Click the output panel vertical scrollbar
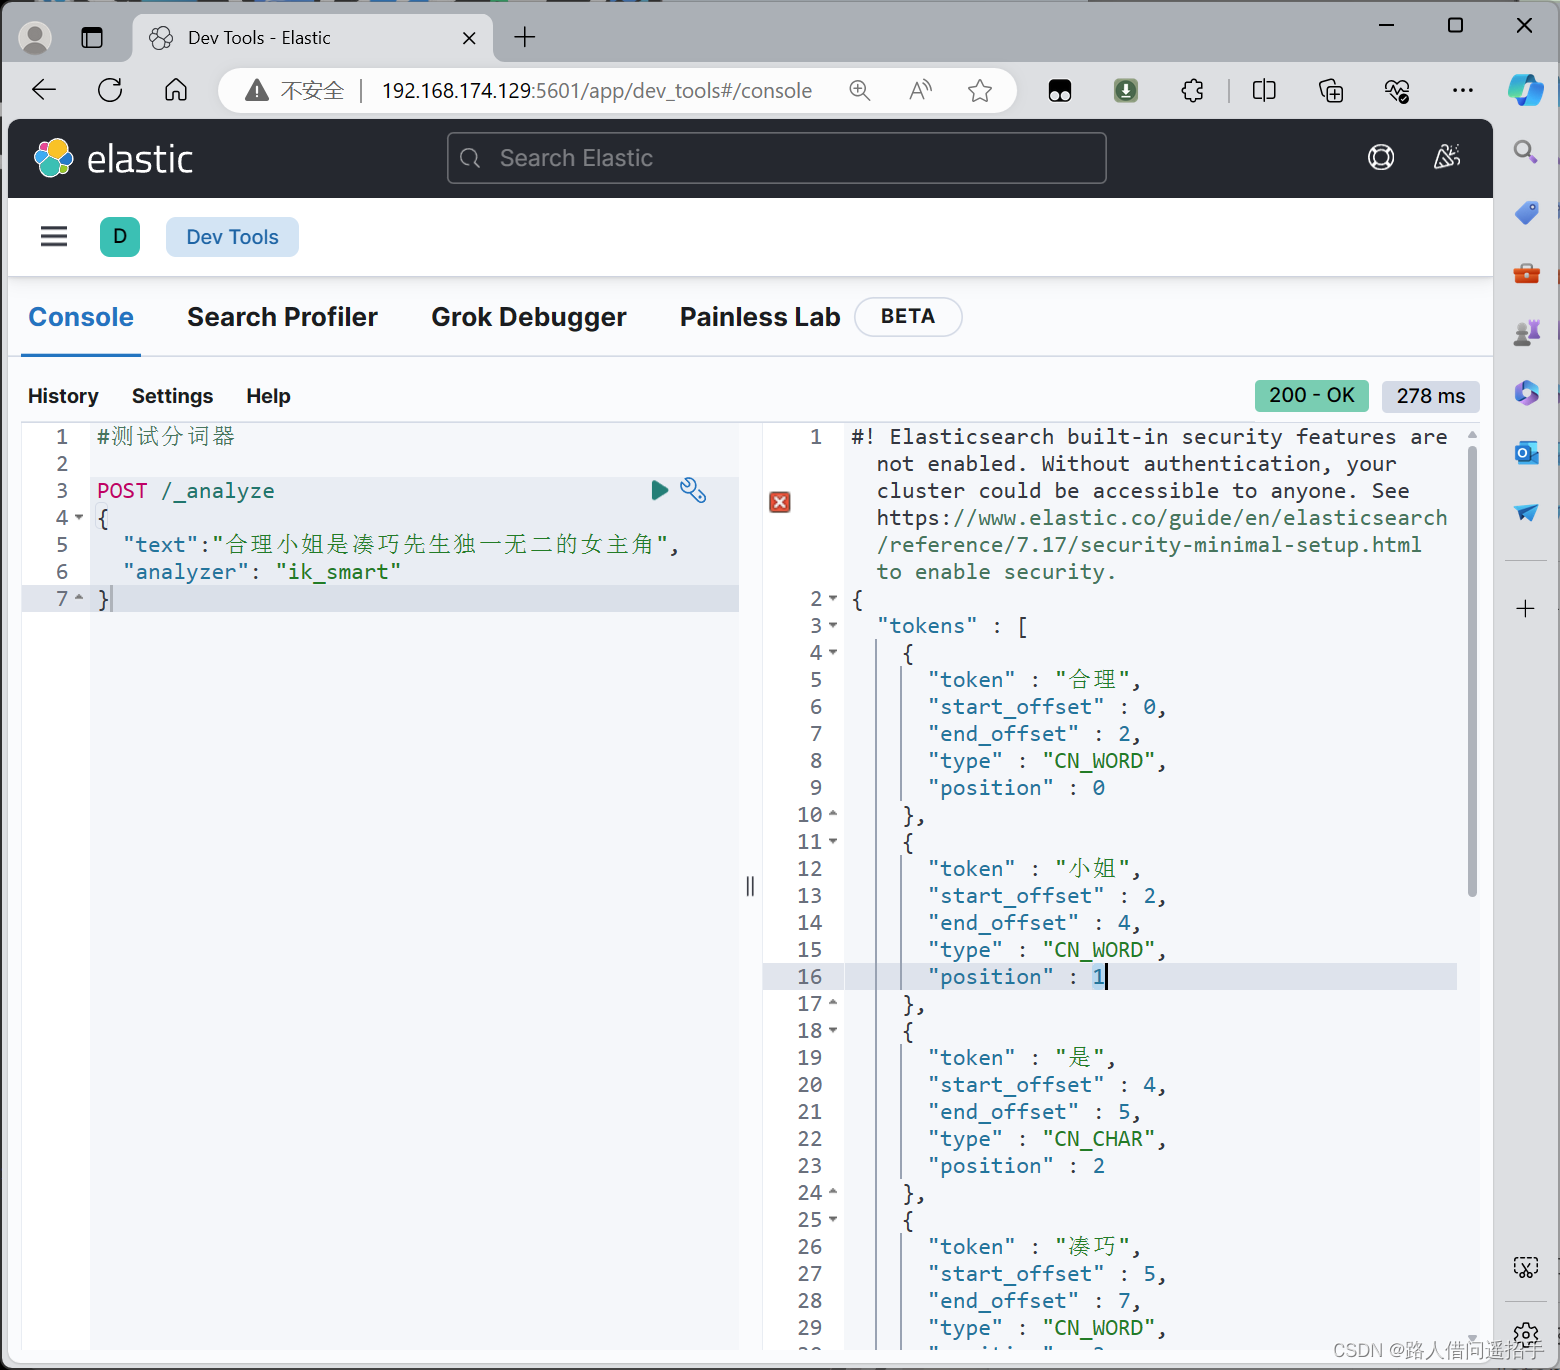The height and width of the screenshot is (1370, 1560). [1472, 670]
